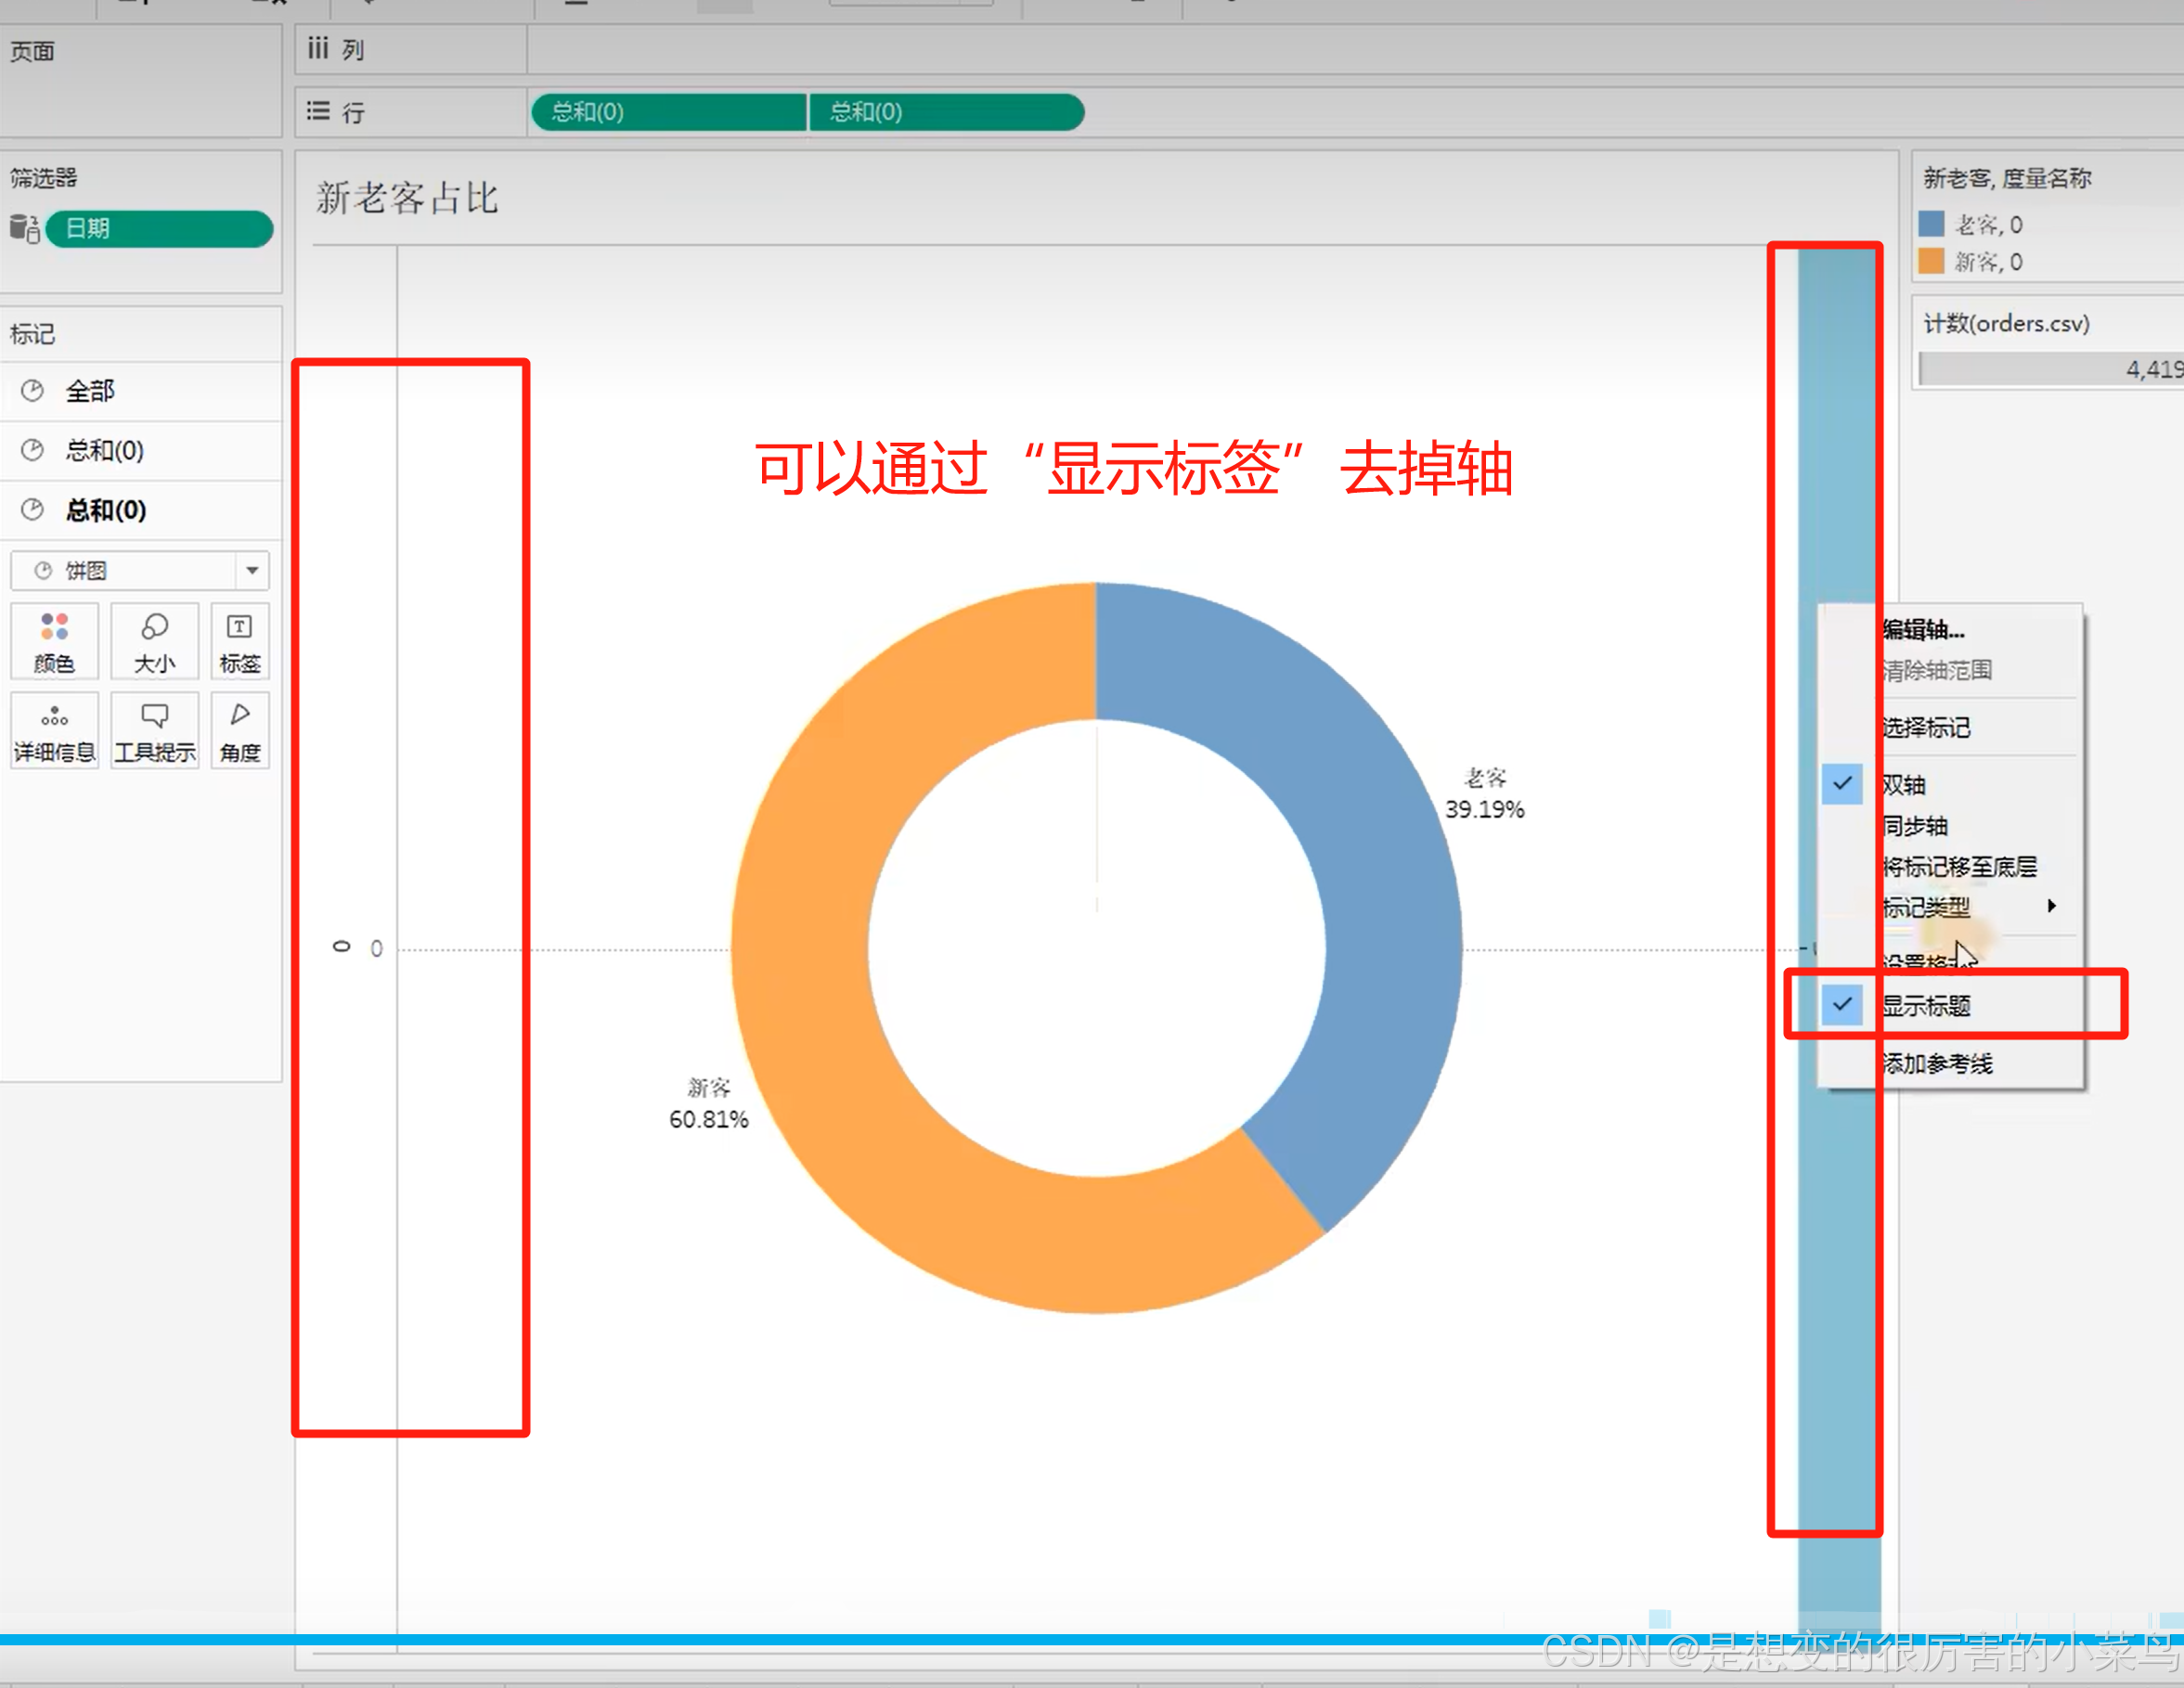Open the Size marks card
This screenshot has width=2184, height=1688.
click(x=154, y=640)
